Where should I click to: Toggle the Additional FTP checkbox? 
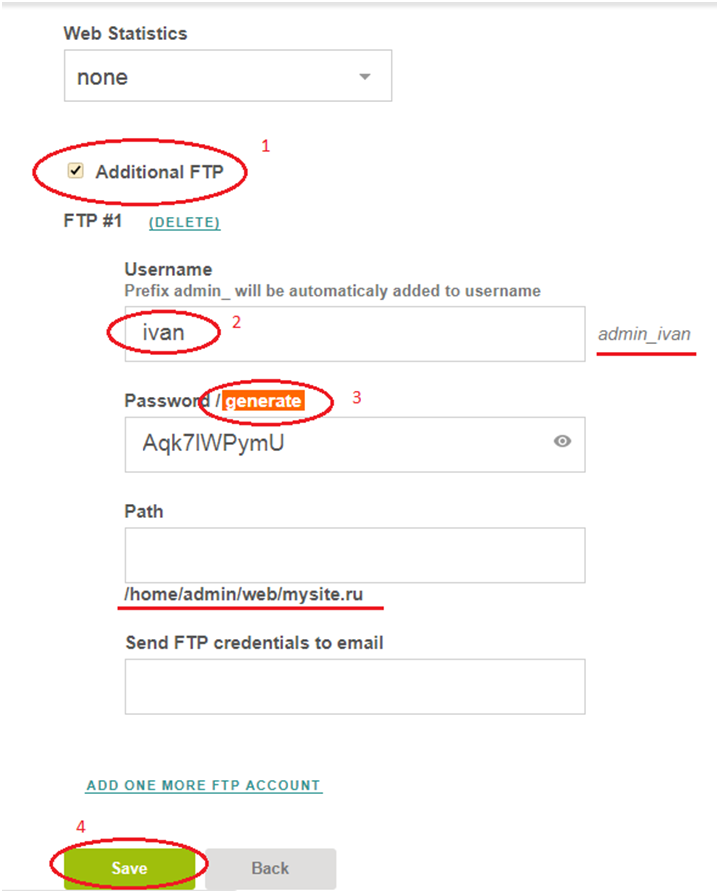pos(75,171)
